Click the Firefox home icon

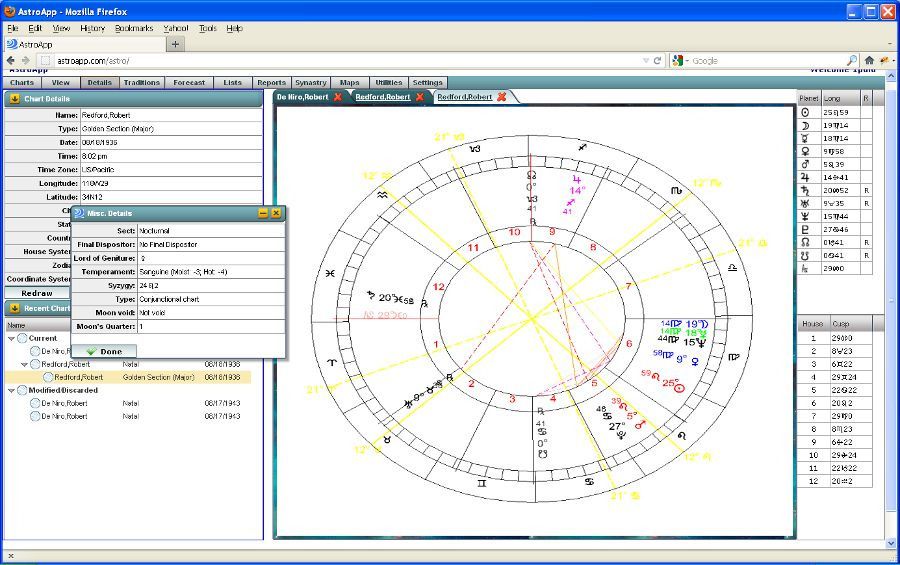(x=869, y=60)
